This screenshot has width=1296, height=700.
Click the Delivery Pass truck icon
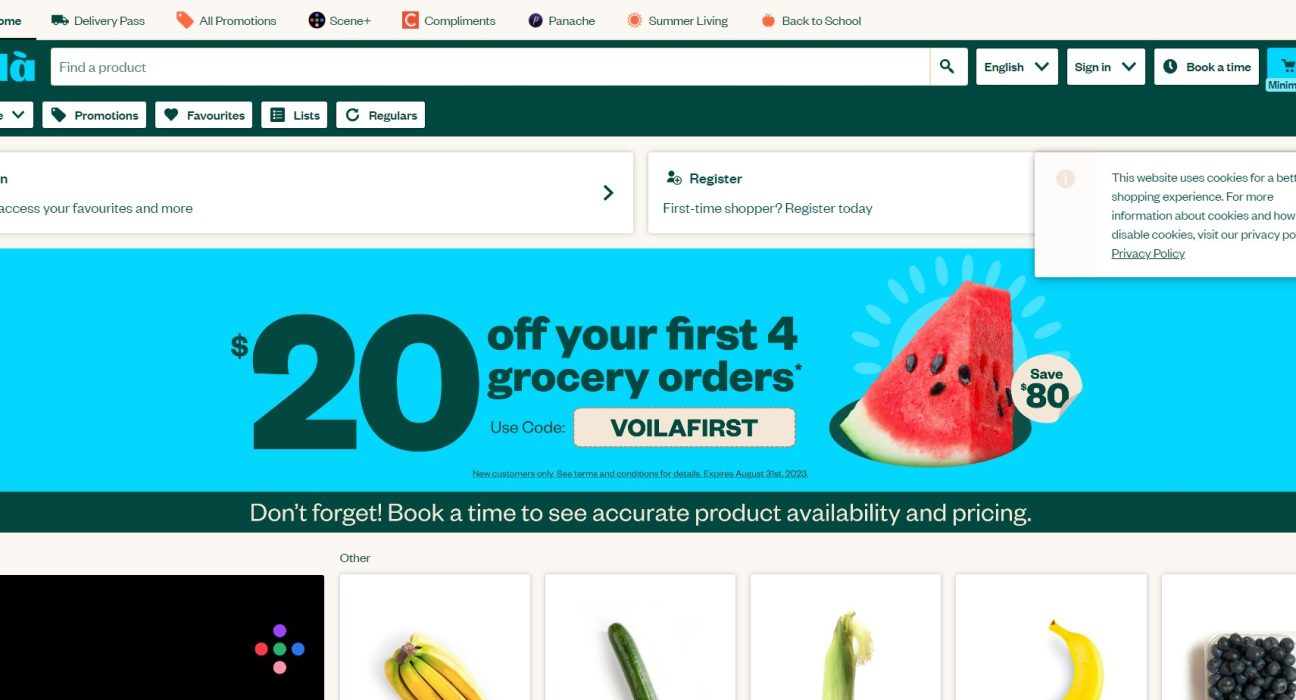pos(60,20)
